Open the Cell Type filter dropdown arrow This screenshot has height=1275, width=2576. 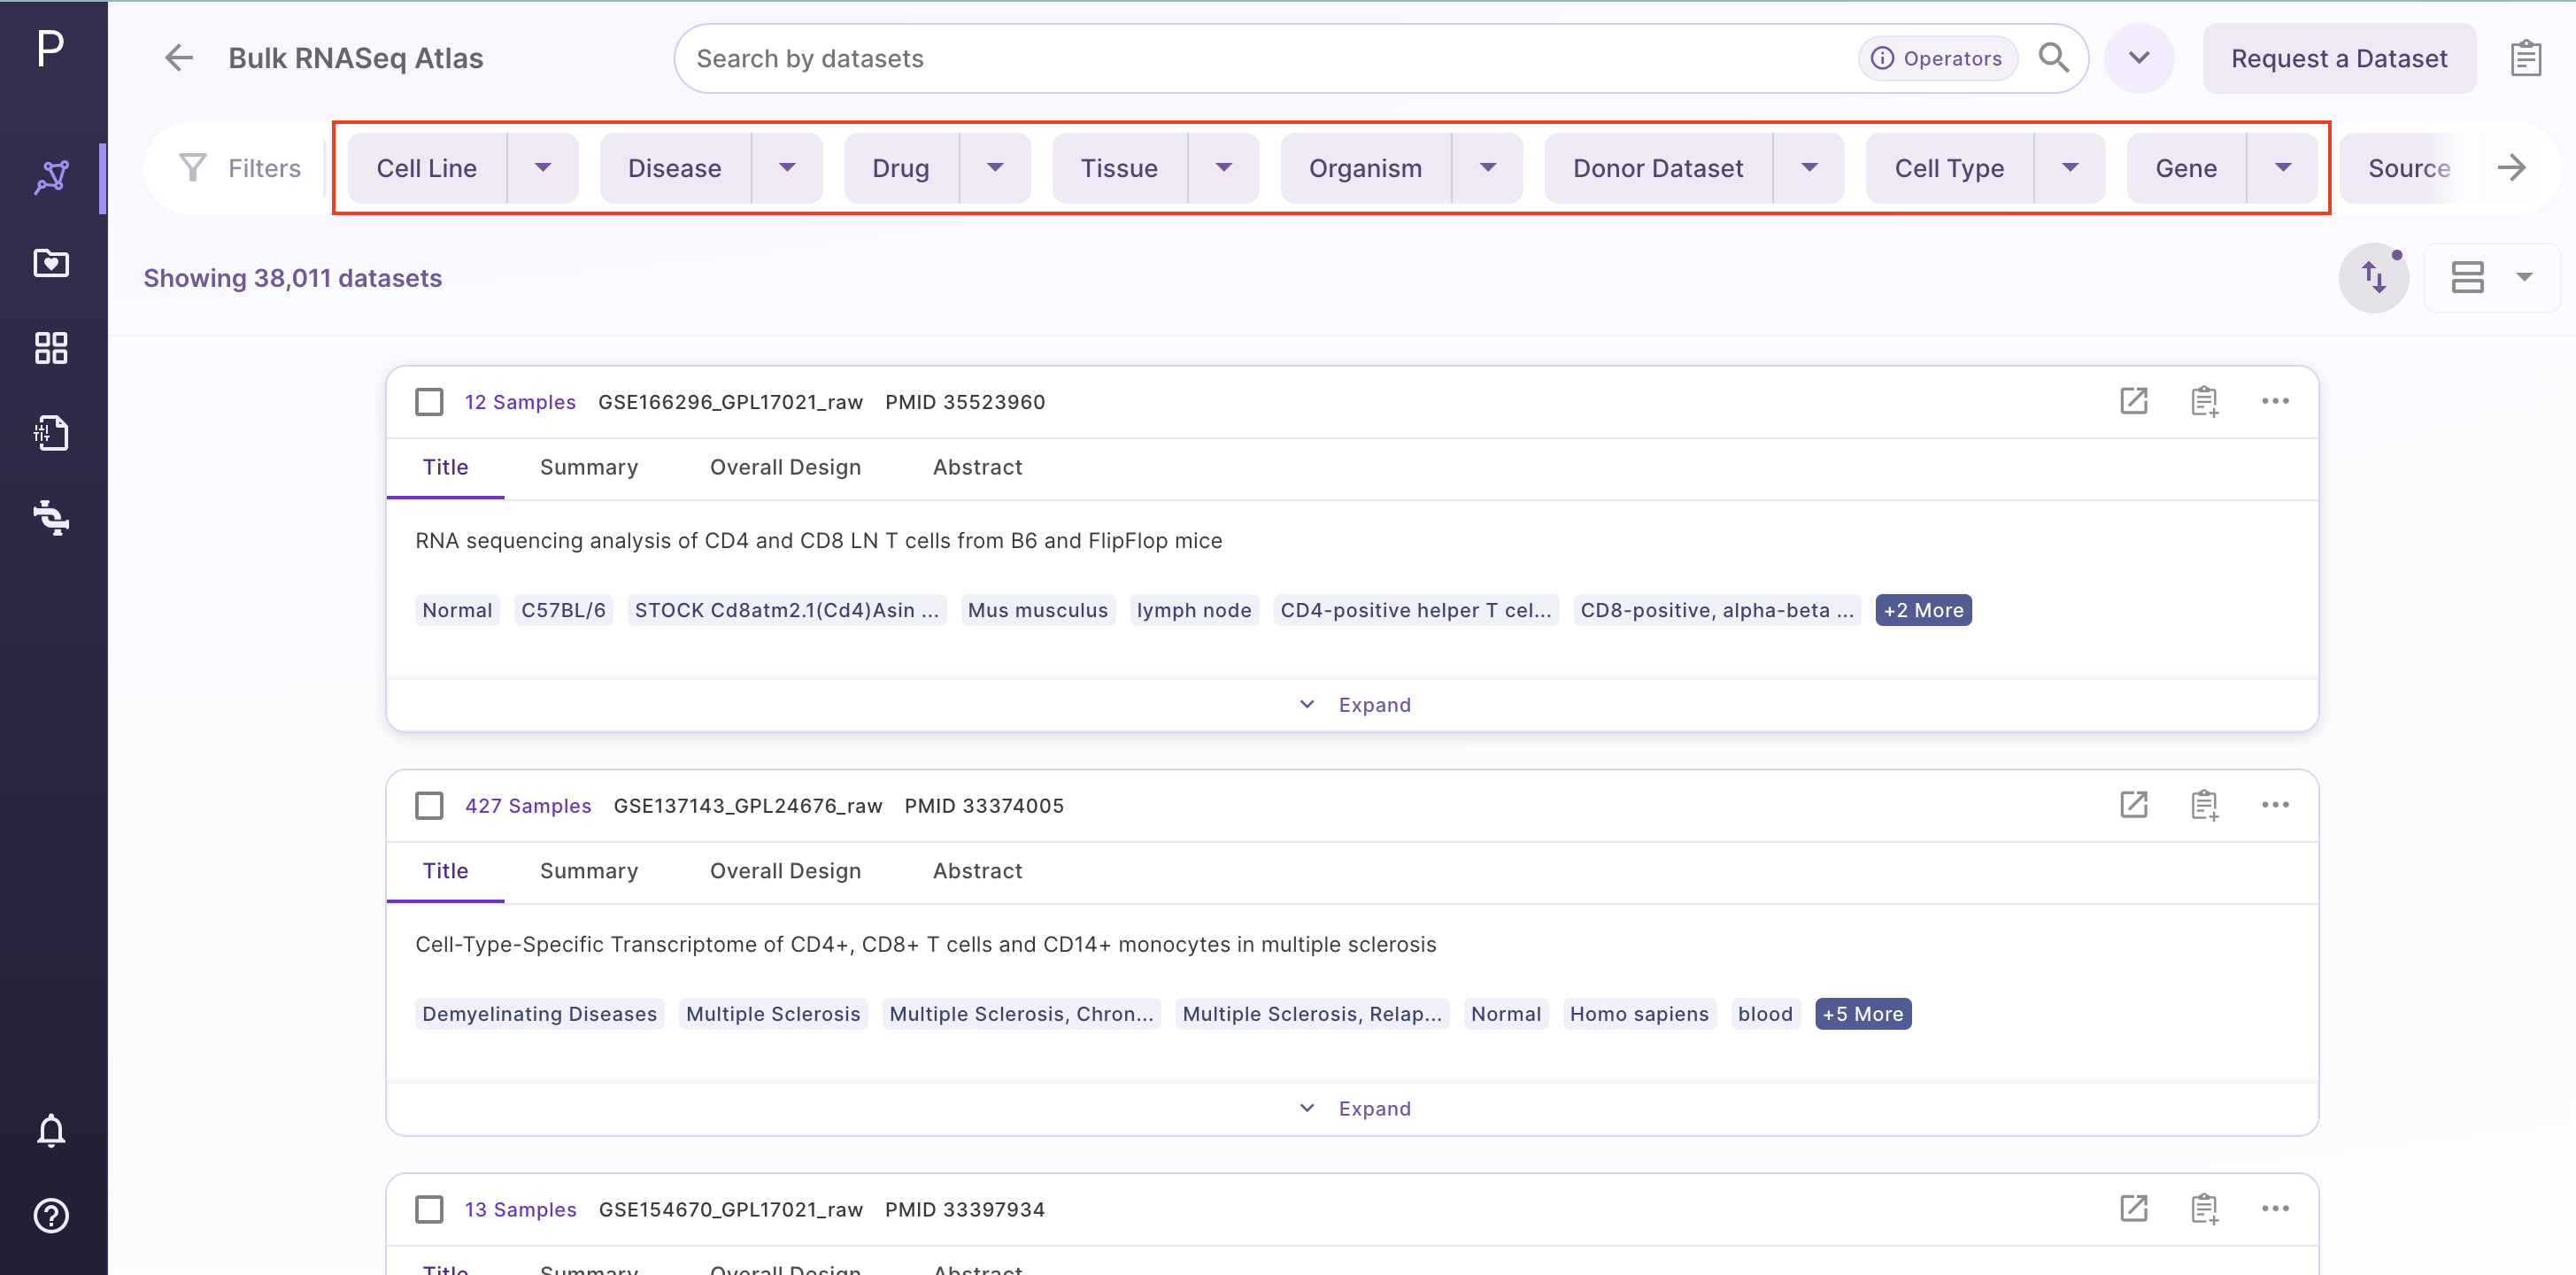(2070, 168)
